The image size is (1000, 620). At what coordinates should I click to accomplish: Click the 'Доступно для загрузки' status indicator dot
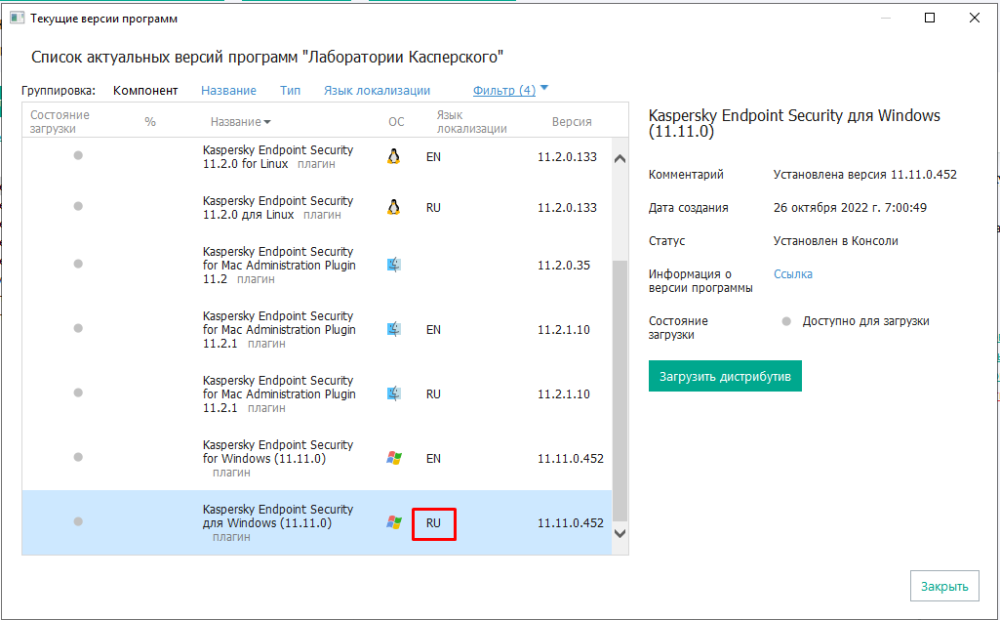point(786,321)
